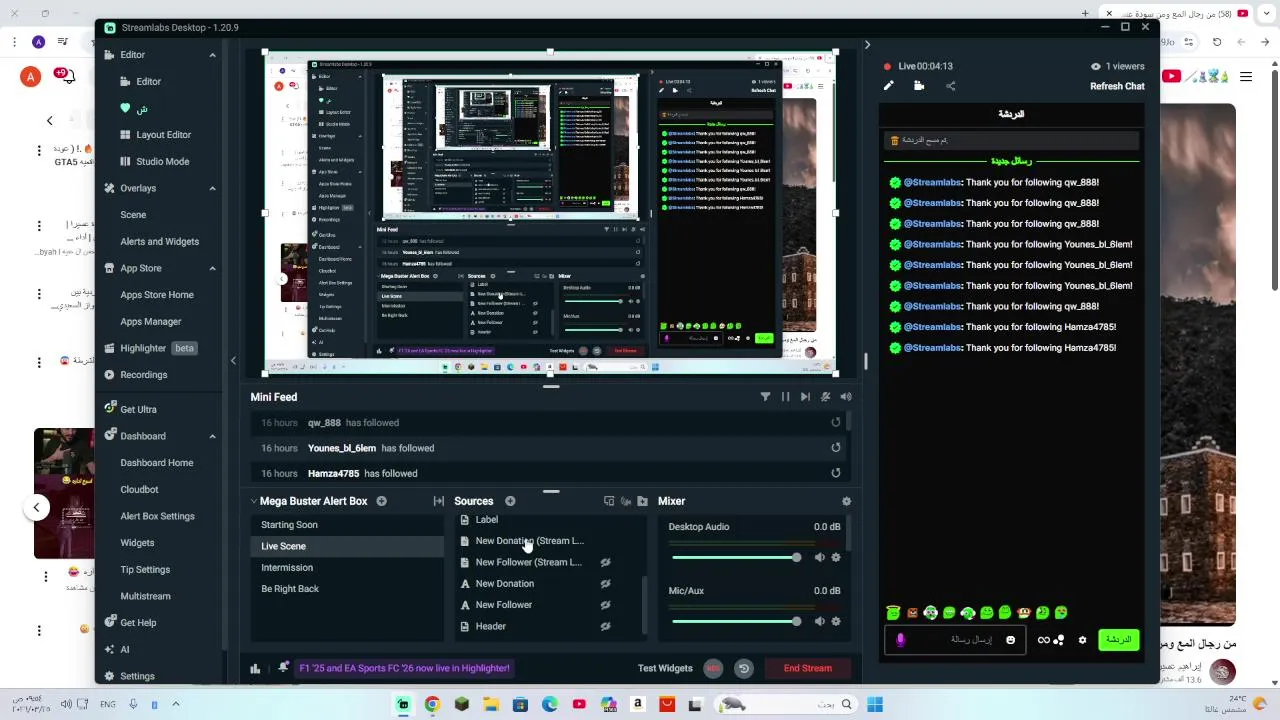Open Chrome from the Windows taskbar

tap(432, 705)
